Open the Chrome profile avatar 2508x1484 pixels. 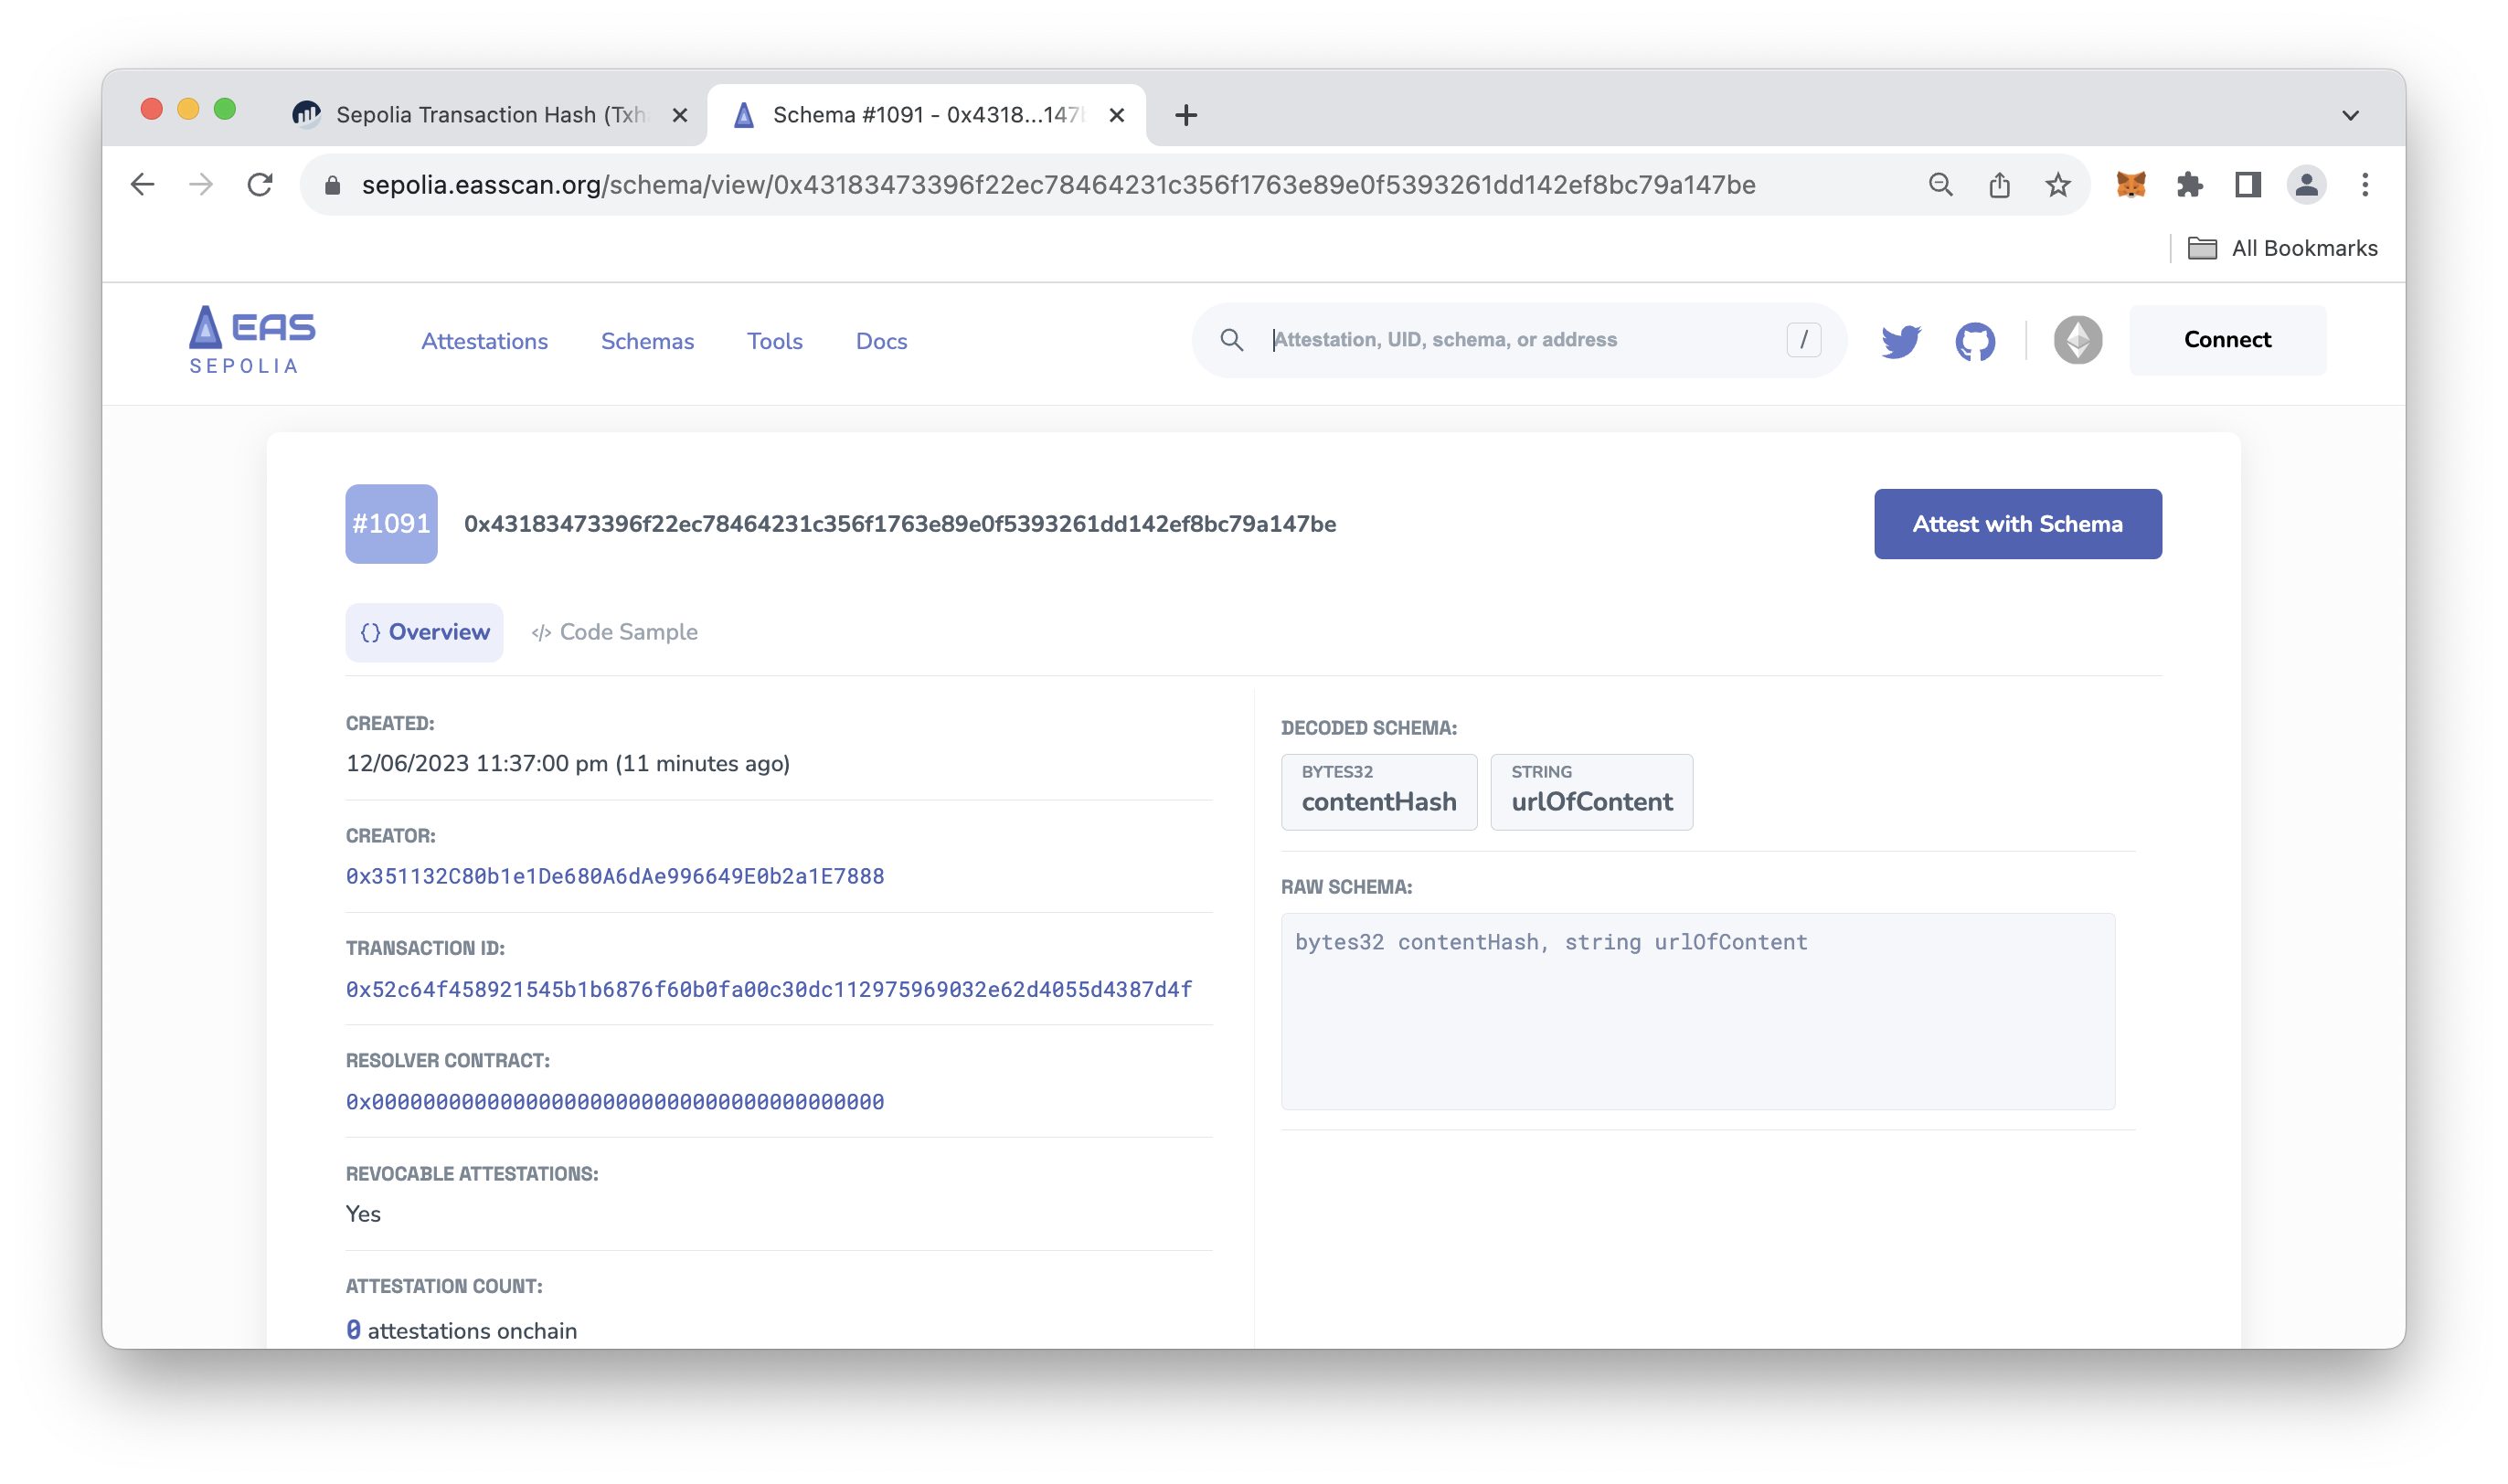point(2306,185)
